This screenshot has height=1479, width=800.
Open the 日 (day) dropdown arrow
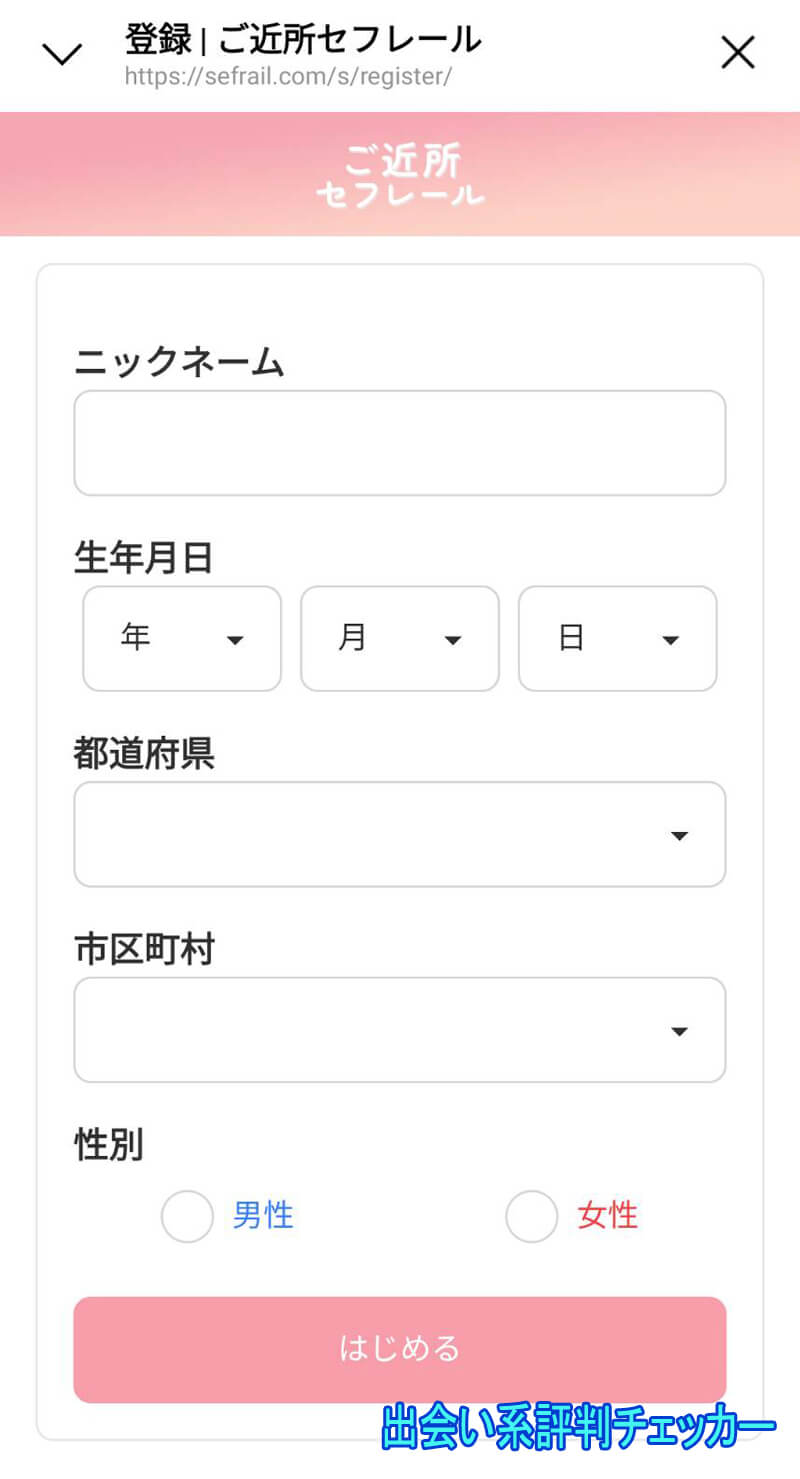tap(671, 639)
